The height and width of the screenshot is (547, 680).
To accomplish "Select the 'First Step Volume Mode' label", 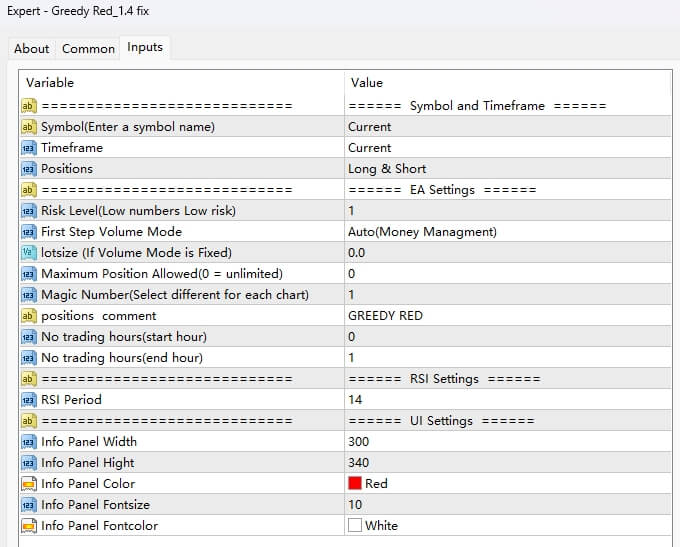I will pyautogui.click(x=111, y=232).
